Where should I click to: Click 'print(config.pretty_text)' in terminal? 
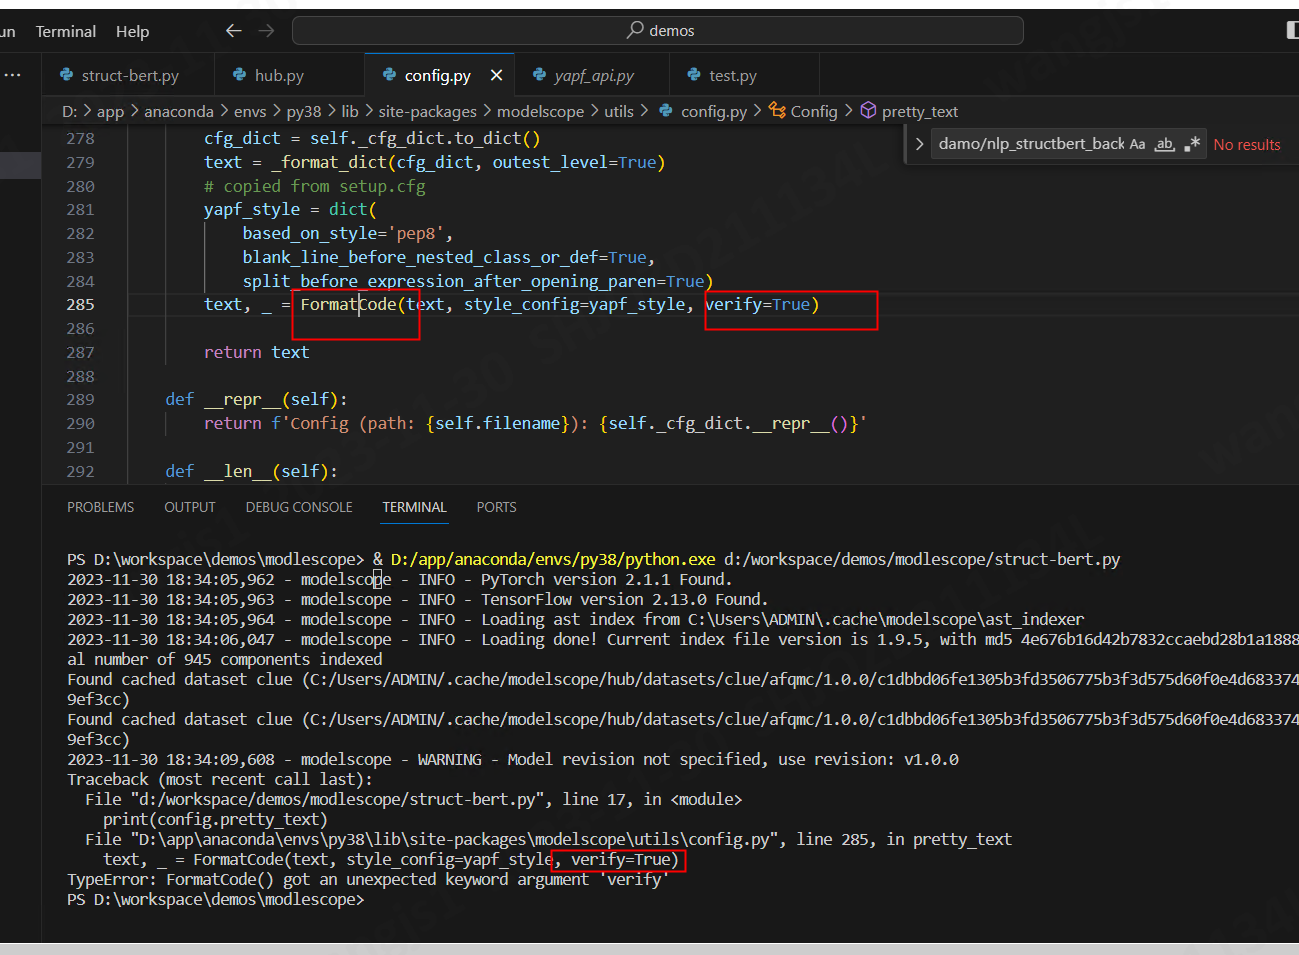coord(214,820)
